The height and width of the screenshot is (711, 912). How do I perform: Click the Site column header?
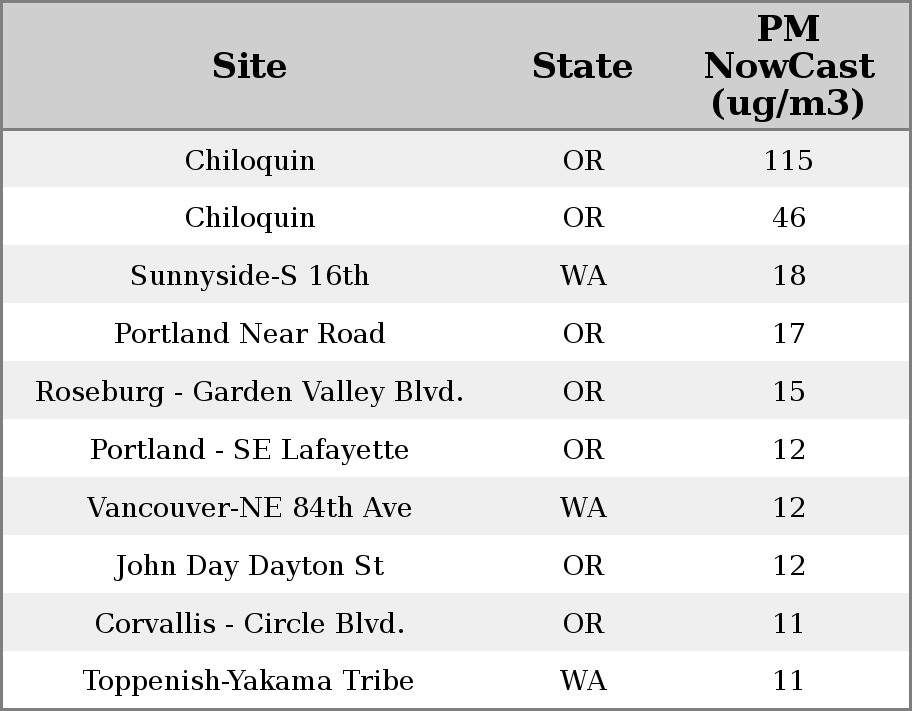[249, 66]
